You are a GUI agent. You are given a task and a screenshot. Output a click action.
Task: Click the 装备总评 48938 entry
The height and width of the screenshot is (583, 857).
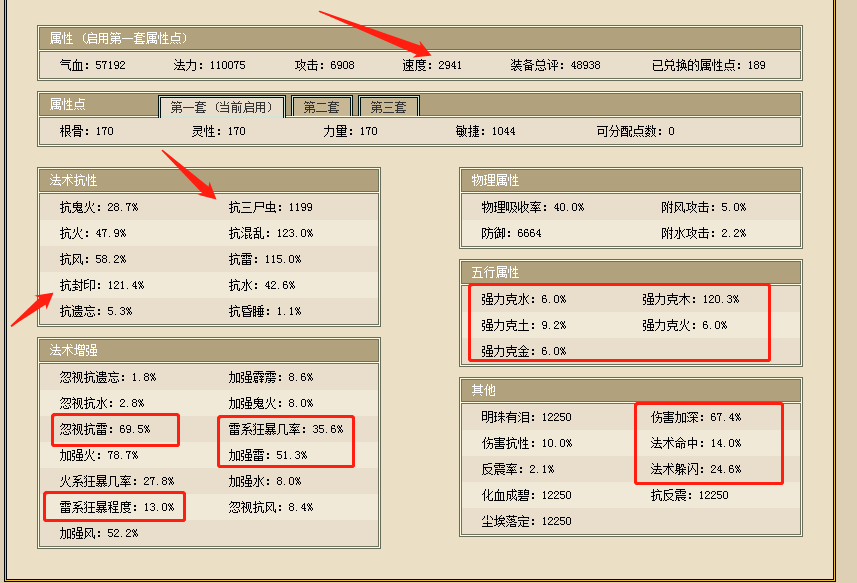[555, 65]
